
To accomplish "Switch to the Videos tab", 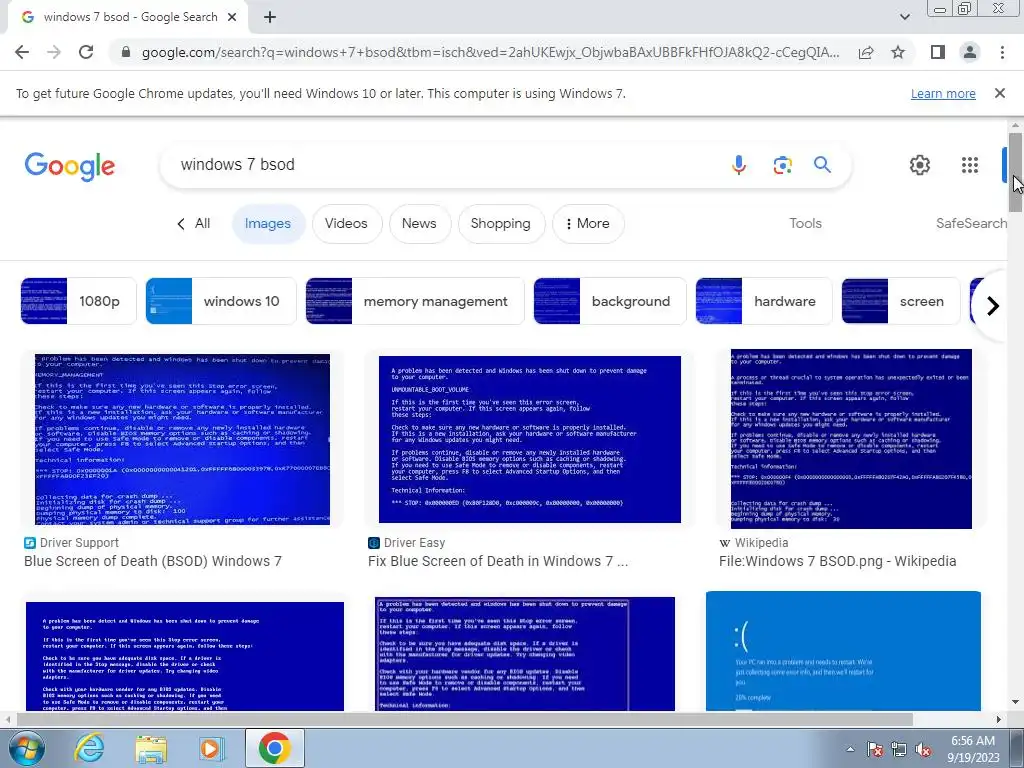I will tap(346, 223).
